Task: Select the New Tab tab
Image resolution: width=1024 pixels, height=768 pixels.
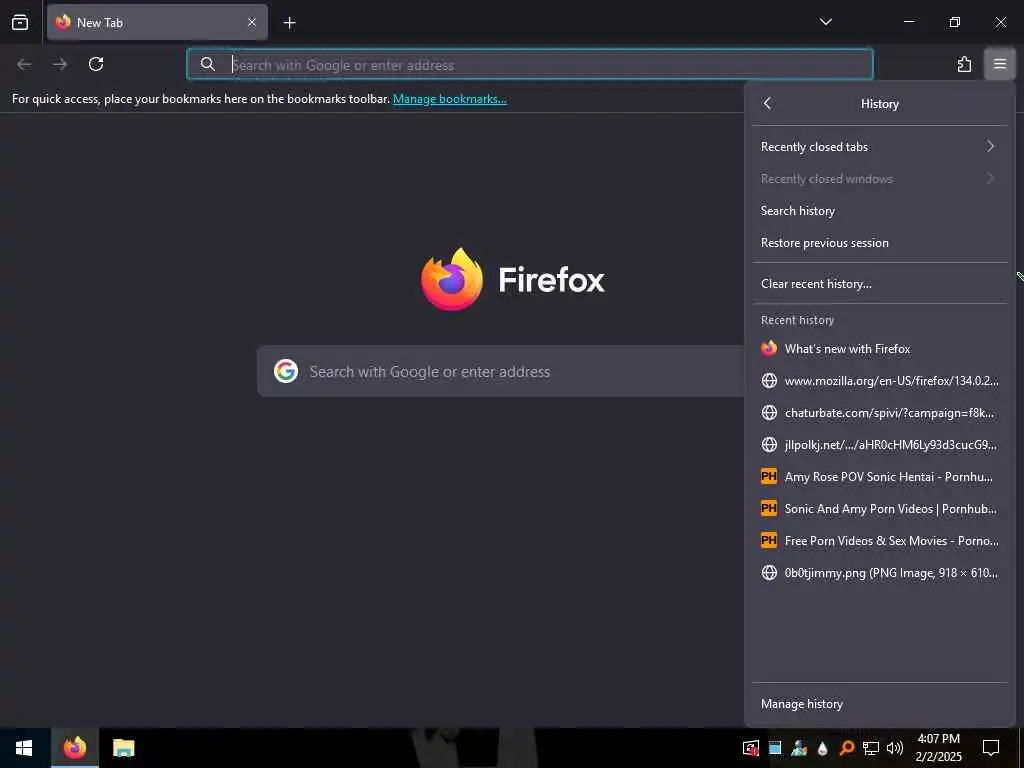Action: pos(157,22)
